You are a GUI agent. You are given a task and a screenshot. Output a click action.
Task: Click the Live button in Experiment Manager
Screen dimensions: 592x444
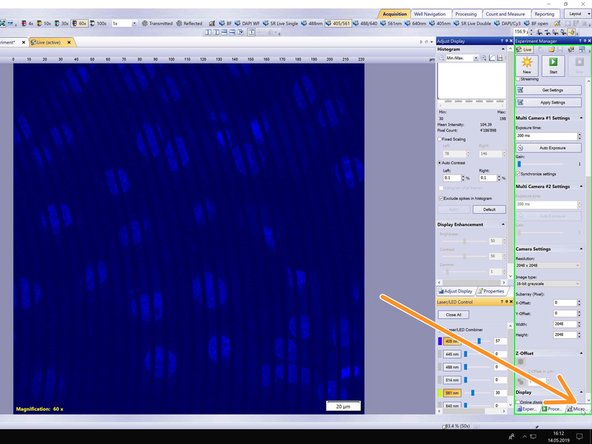(x=524, y=49)
